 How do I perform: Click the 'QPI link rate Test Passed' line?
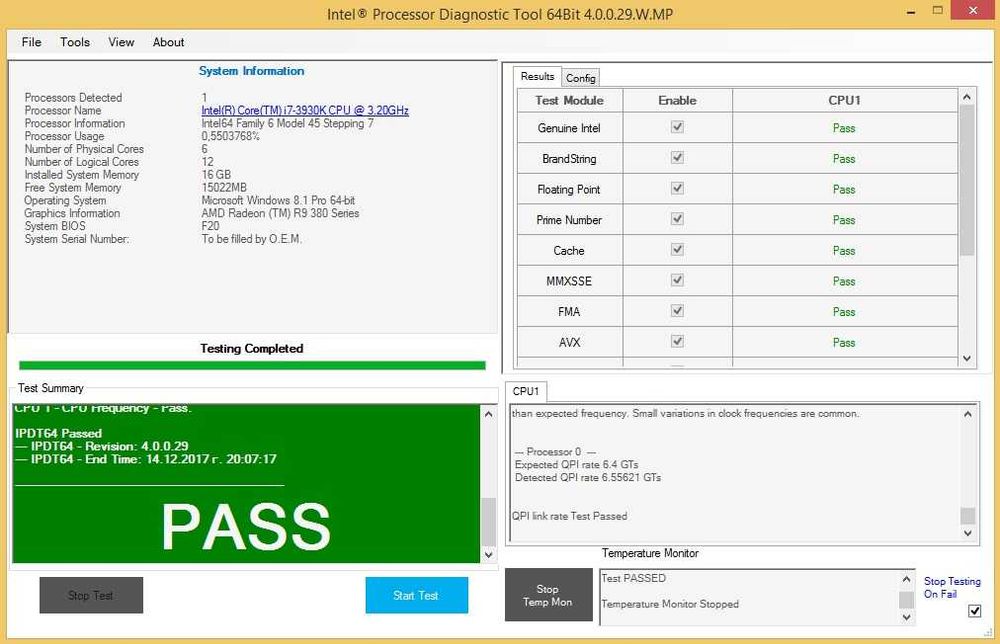pos(570,516)
